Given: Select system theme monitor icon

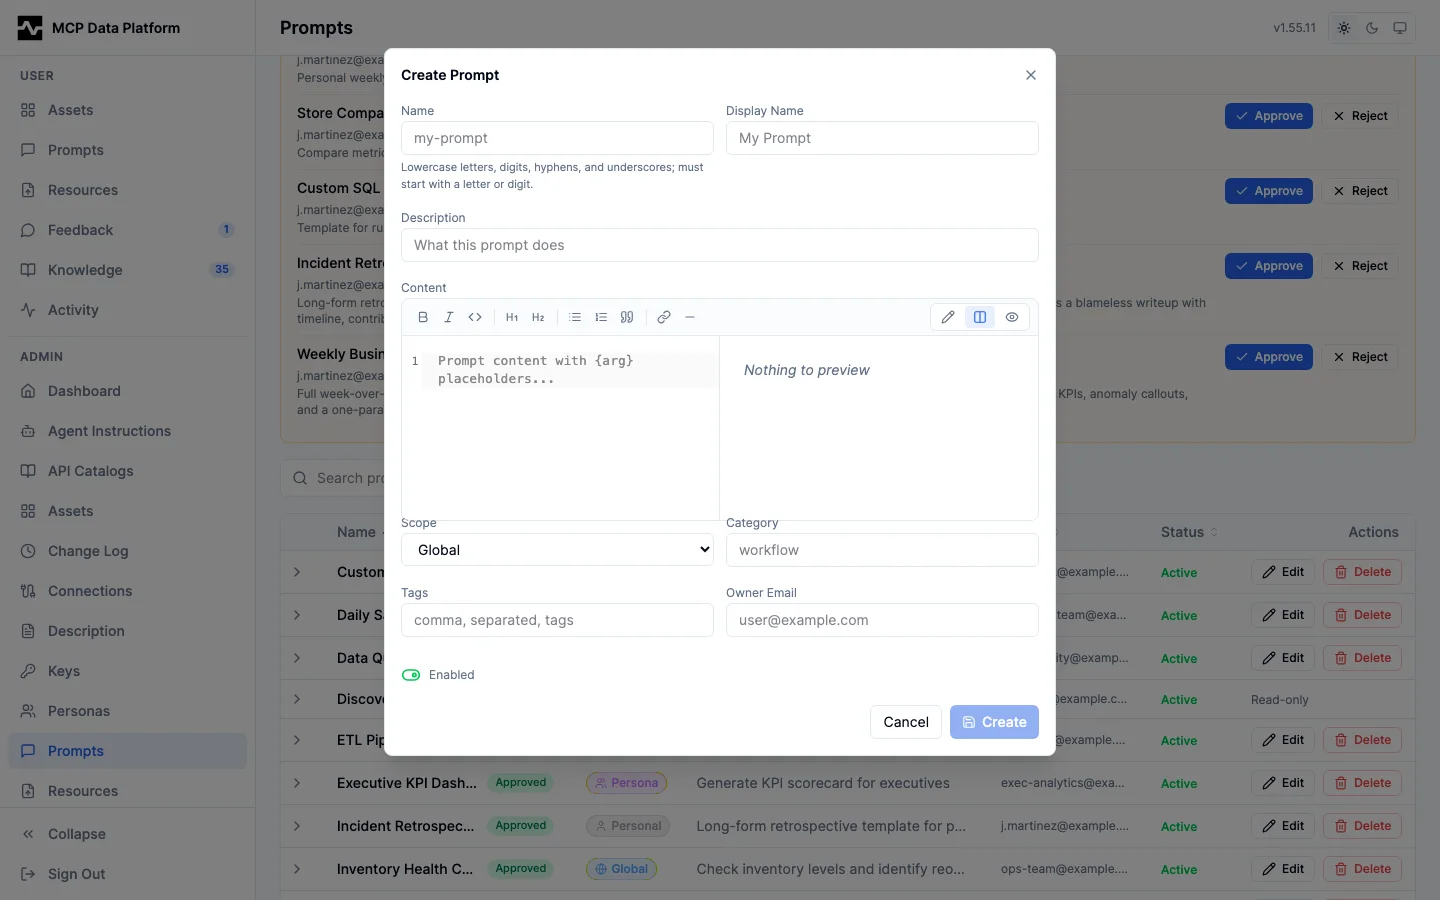Looking at the screenshot, I should (1400, 28).
